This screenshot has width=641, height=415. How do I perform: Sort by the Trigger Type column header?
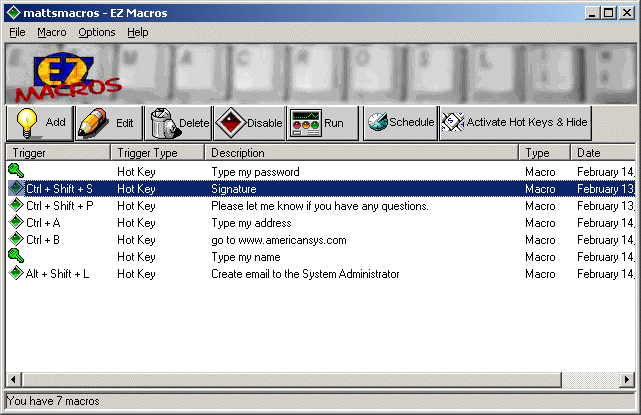click(157, 153)
